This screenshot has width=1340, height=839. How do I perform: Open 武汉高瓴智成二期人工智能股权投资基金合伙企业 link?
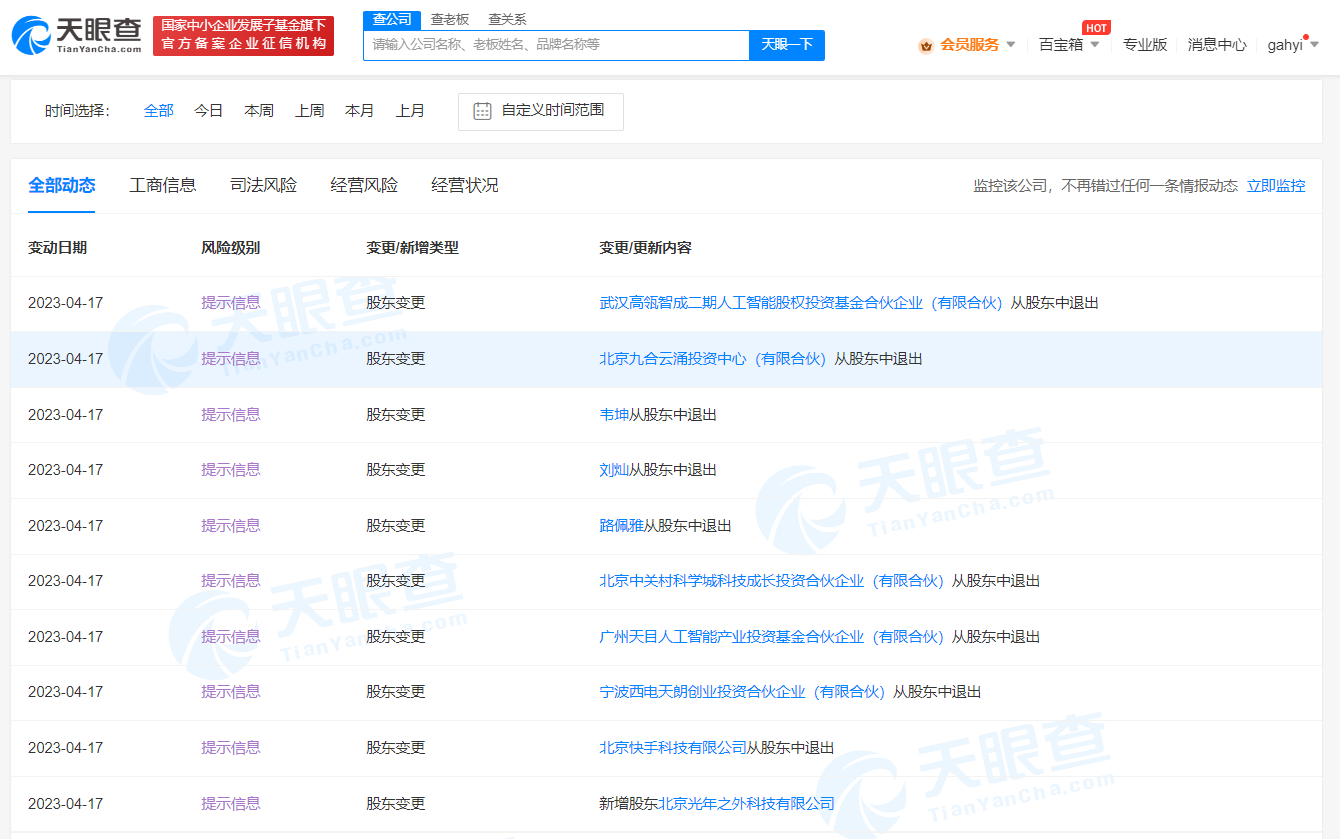[801, 303]
